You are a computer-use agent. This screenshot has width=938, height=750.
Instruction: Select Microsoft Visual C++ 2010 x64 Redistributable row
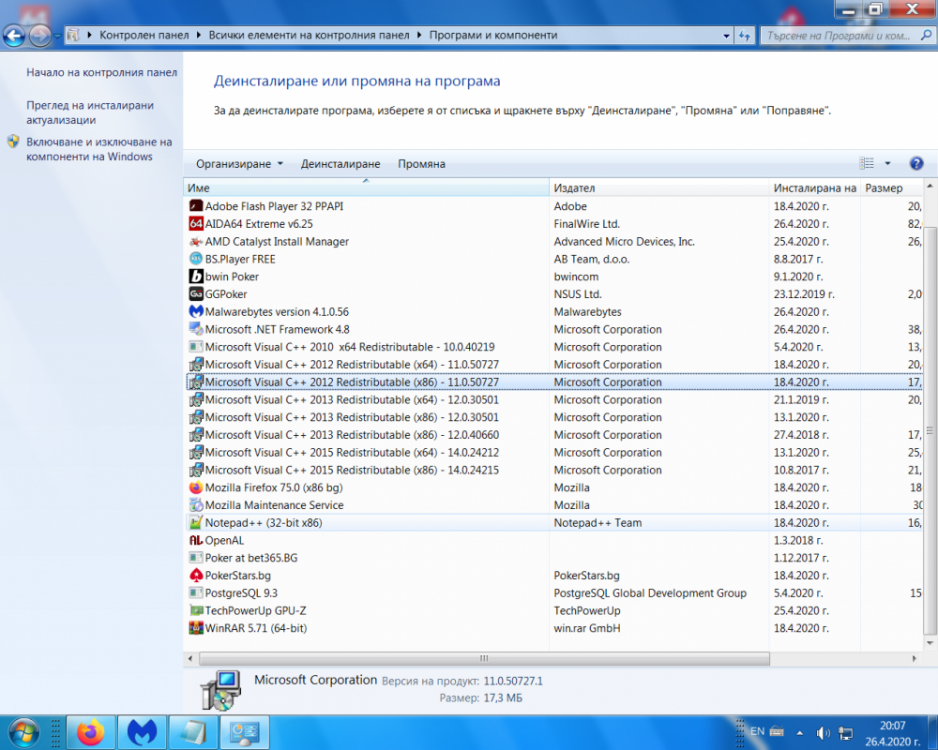click(x=554, y=347)
